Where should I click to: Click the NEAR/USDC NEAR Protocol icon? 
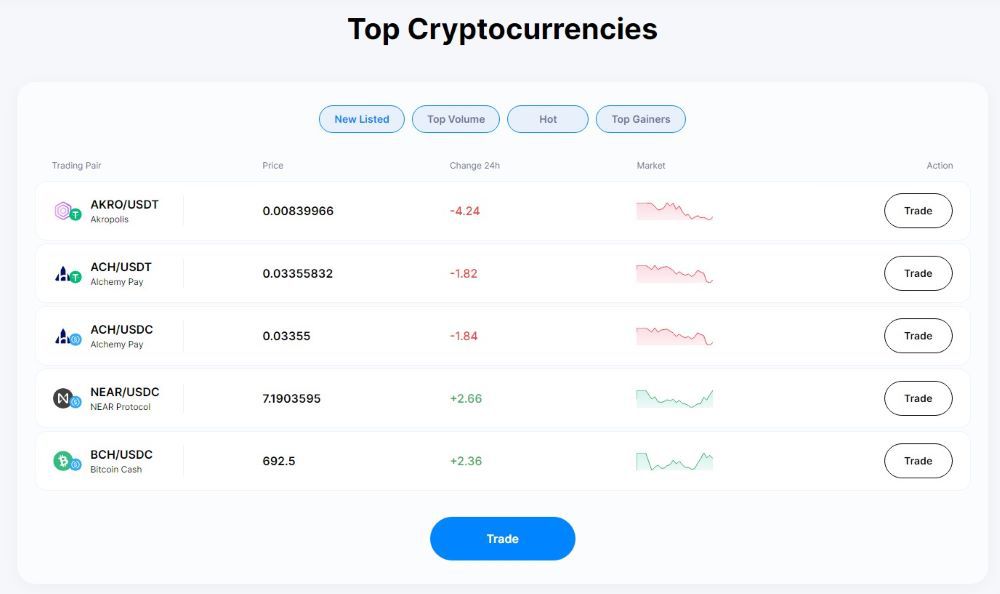point(67,399)
